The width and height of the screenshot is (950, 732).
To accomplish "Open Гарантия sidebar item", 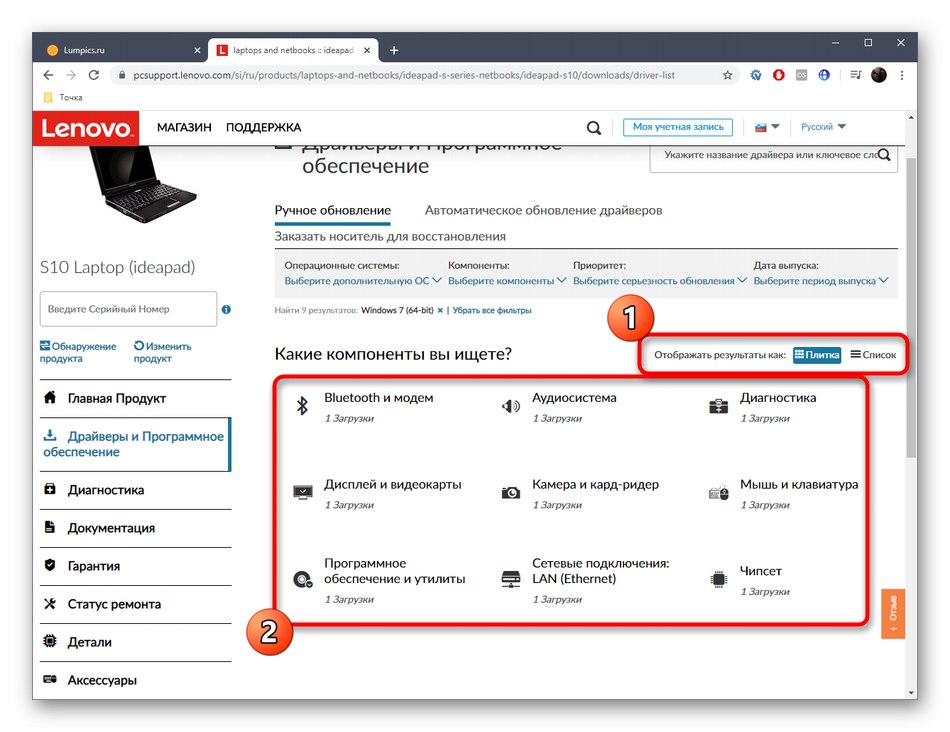I will coord(136,567).
